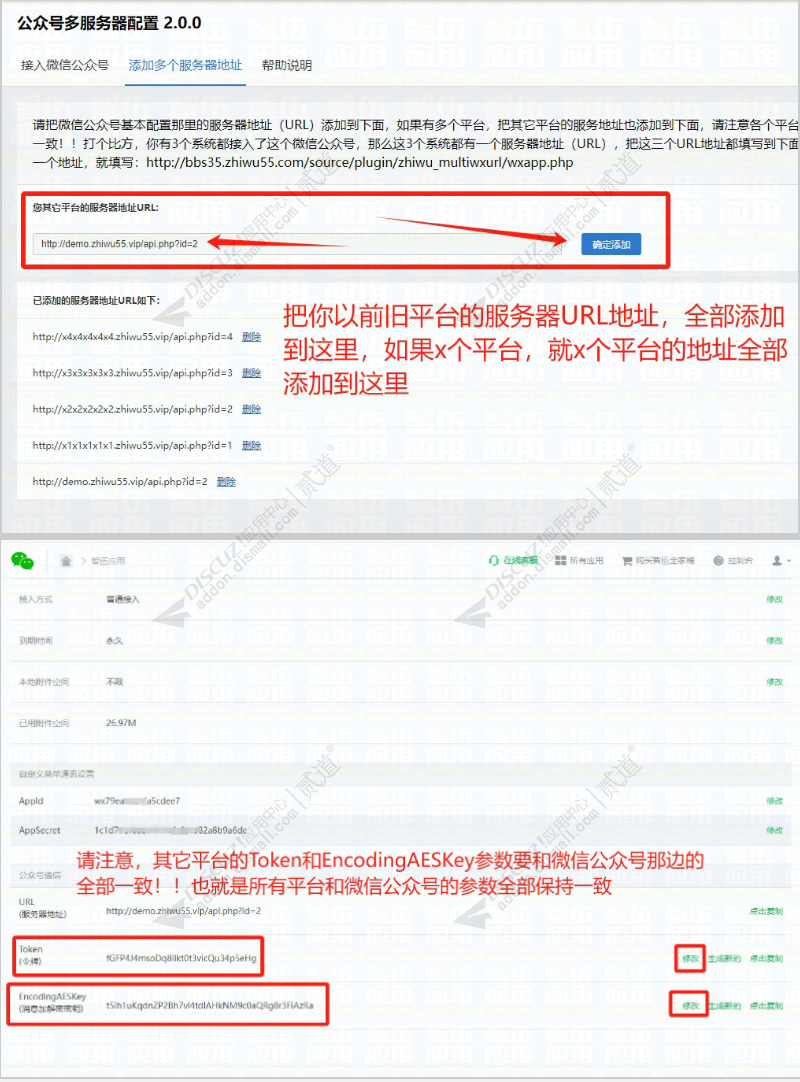Copy the URL server address via 点击复制

[x=766, y=911]
